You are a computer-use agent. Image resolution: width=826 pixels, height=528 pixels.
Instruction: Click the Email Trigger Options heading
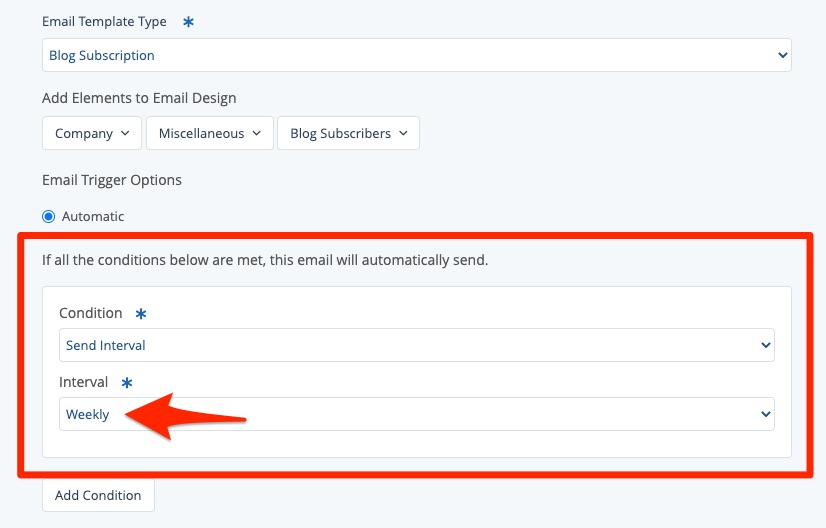(x=112, y=181)
